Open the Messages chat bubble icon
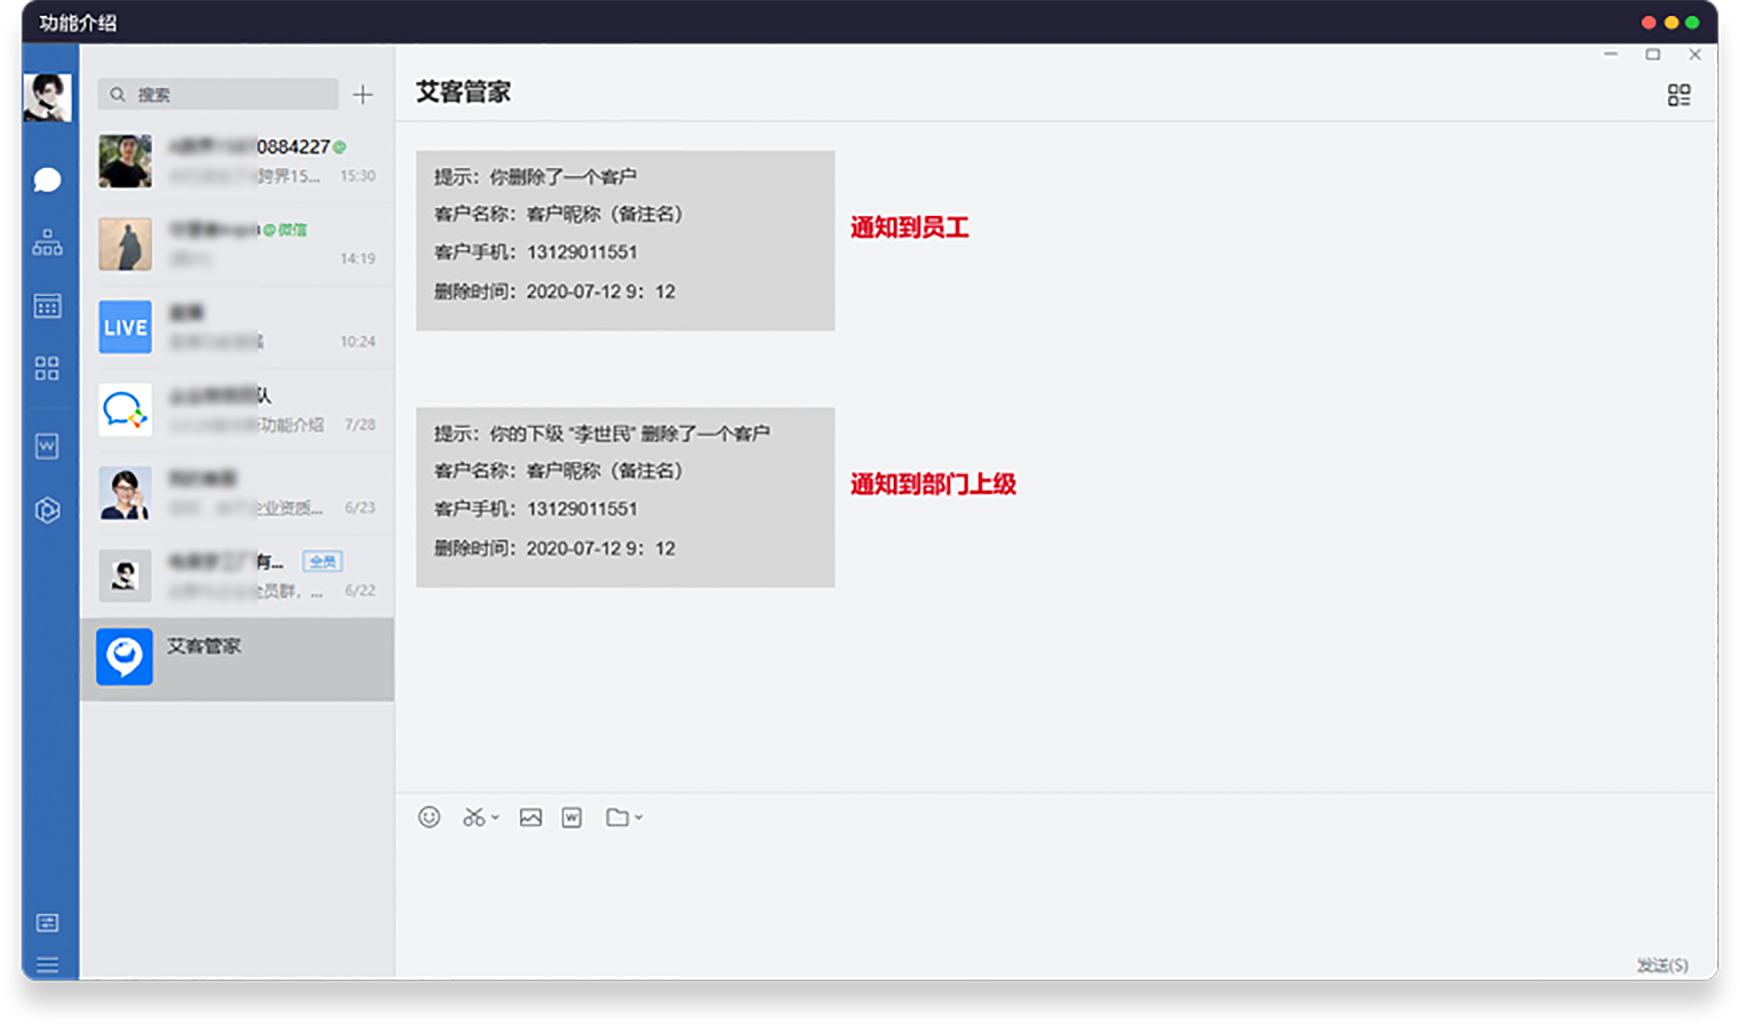 (47, 180)
